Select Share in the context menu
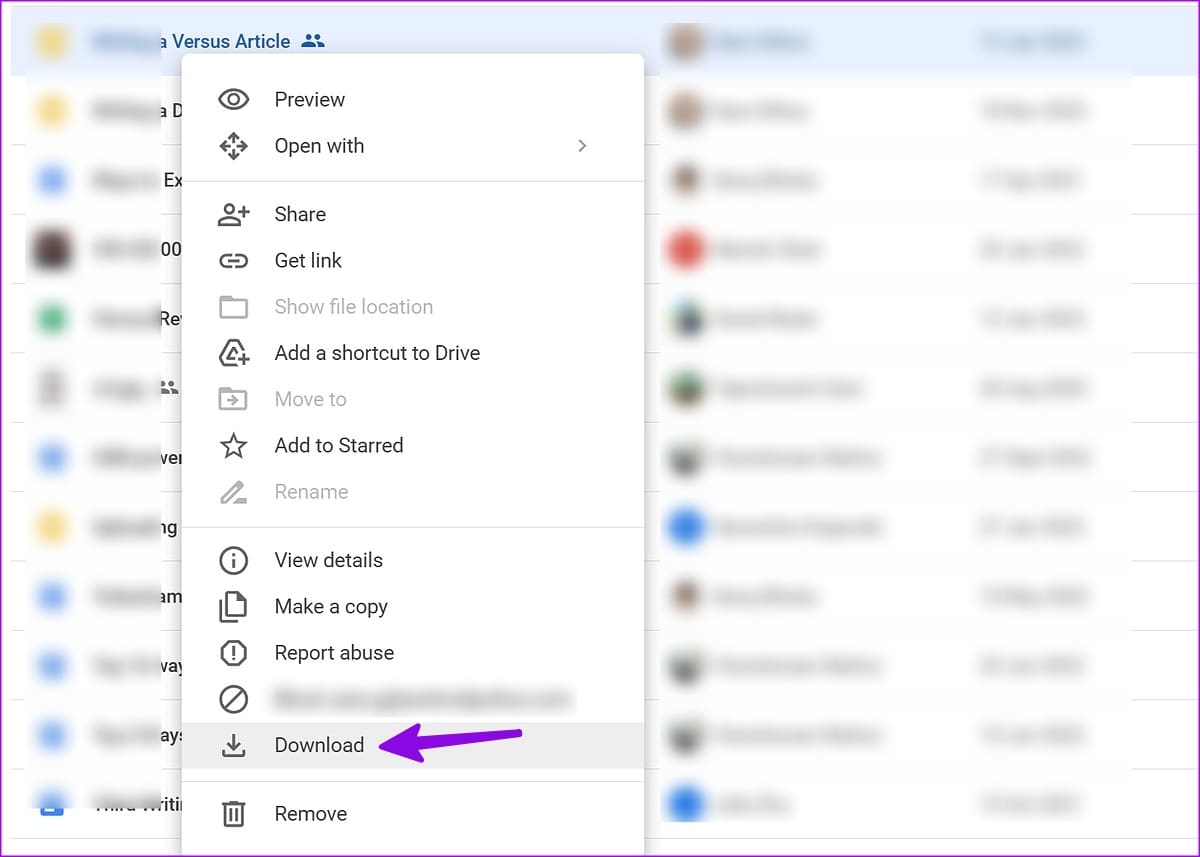The image size is (1200, 857). point(412,214)
